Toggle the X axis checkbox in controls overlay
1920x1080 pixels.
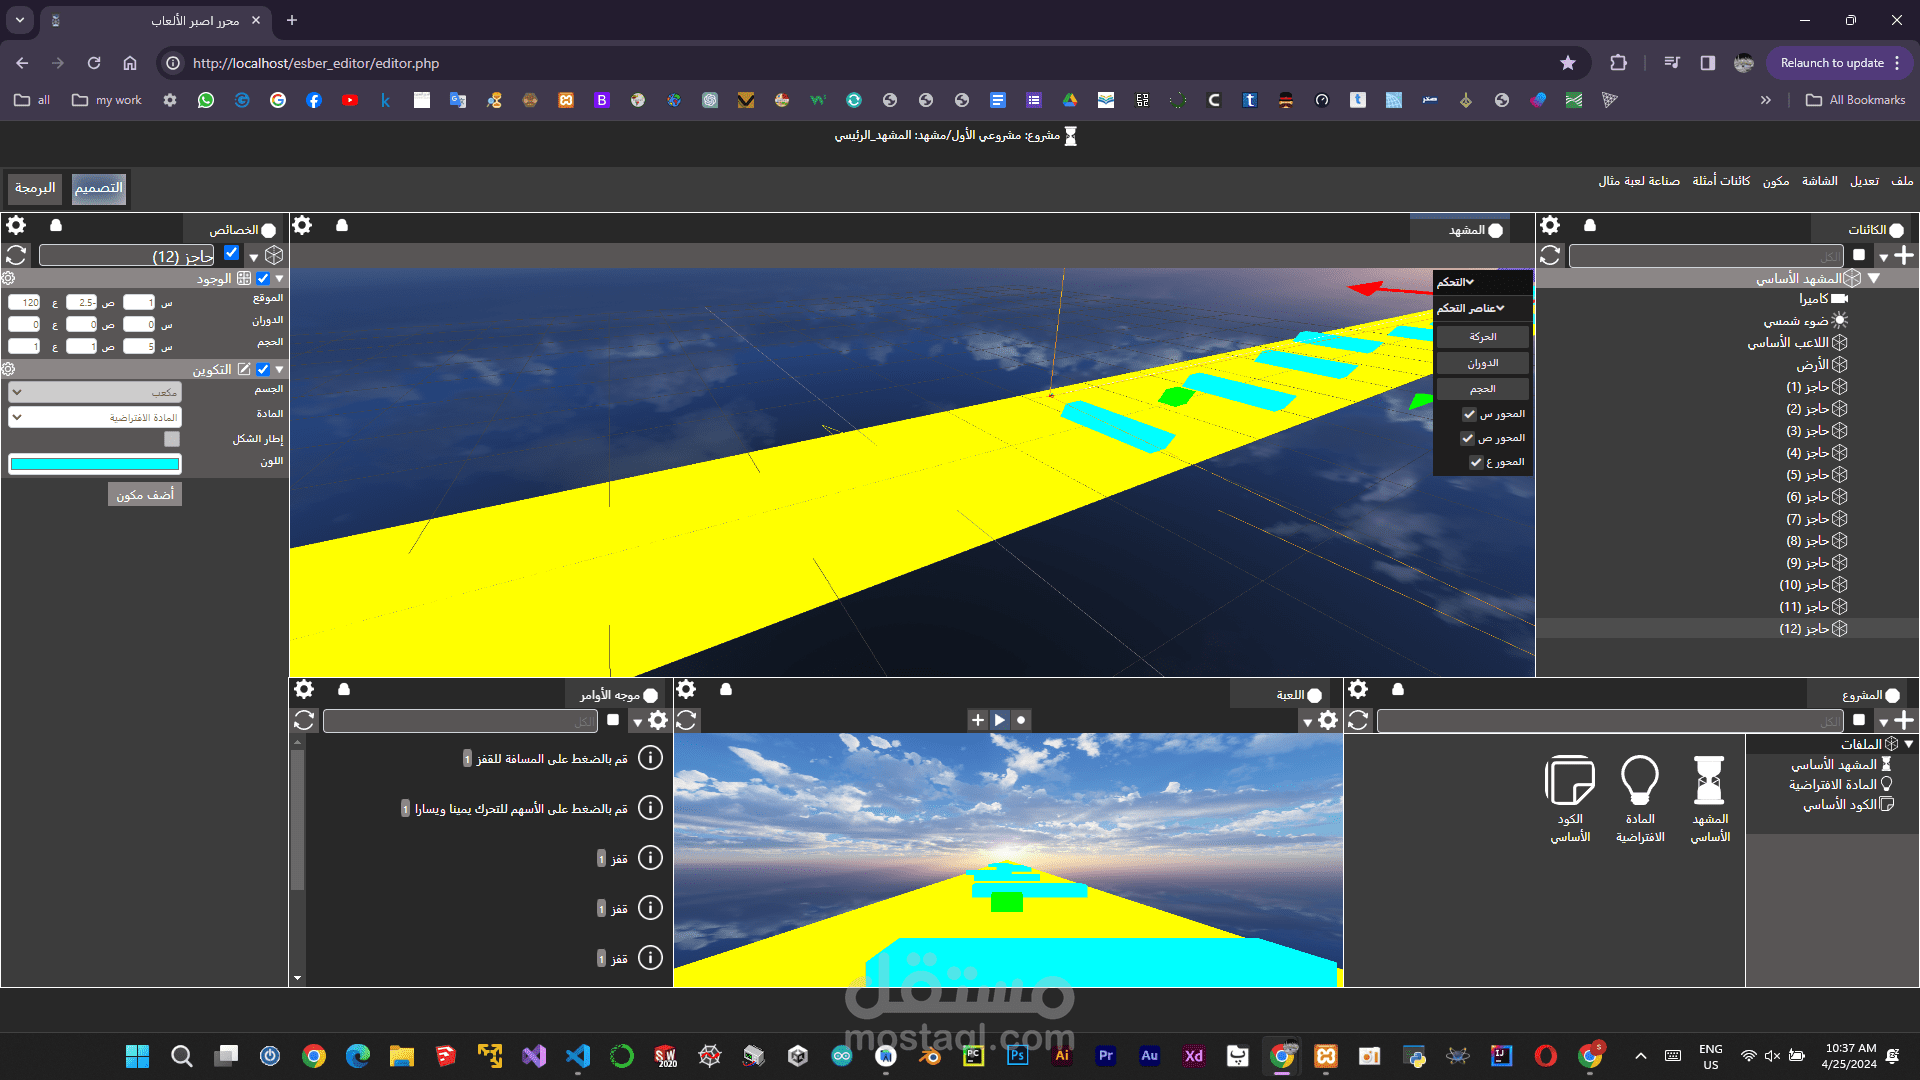pyautogui.click(x=1469, y=414)
